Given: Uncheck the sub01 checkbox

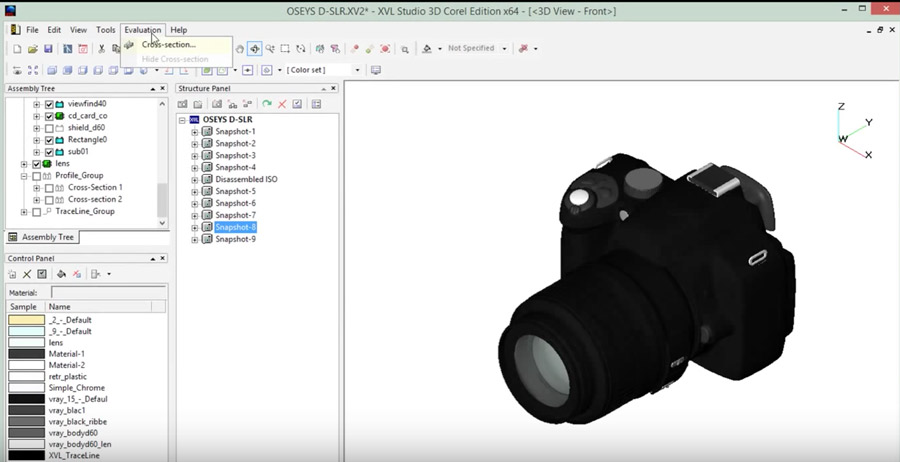Looking at the screenshot, I should (x=49, y=153).
